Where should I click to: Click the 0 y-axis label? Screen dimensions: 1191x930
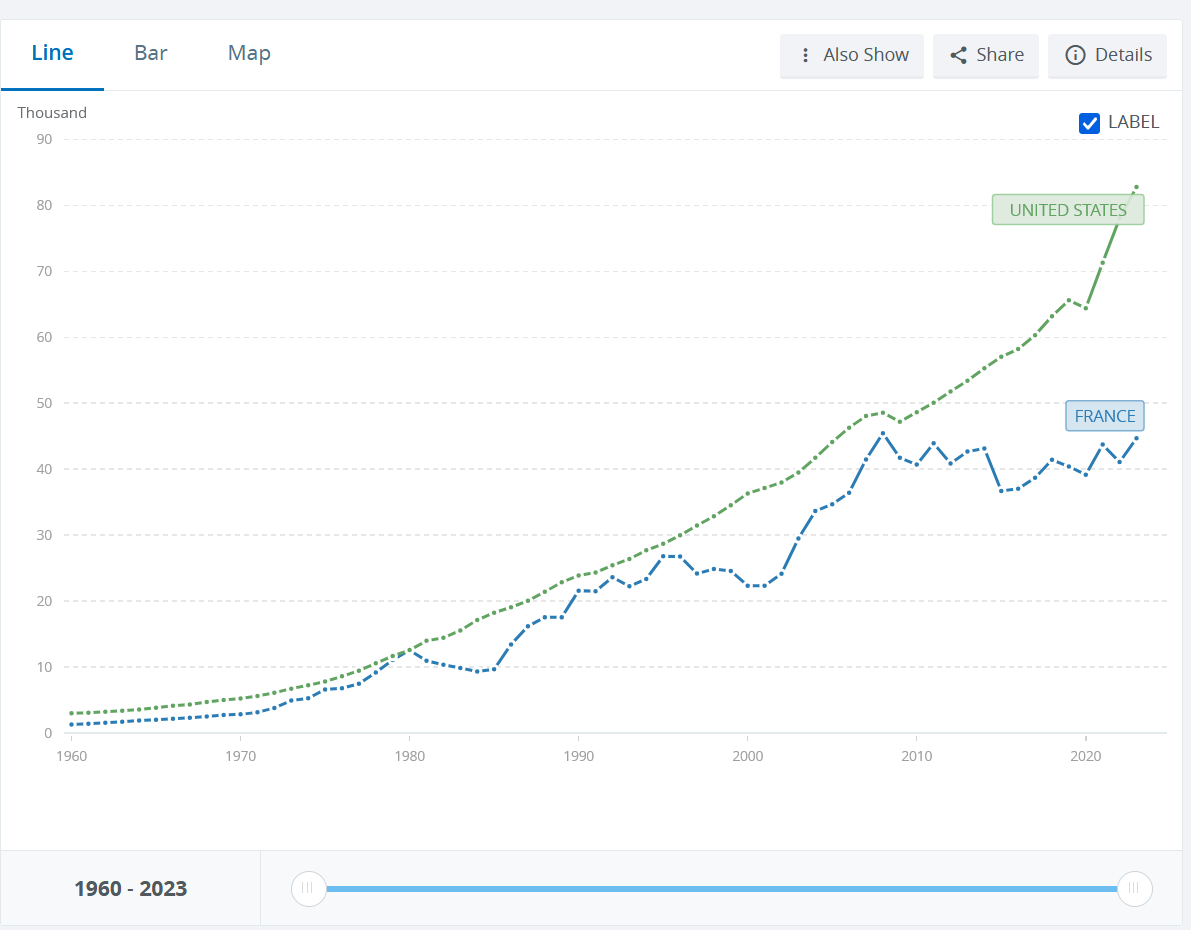tap(48, 733)
